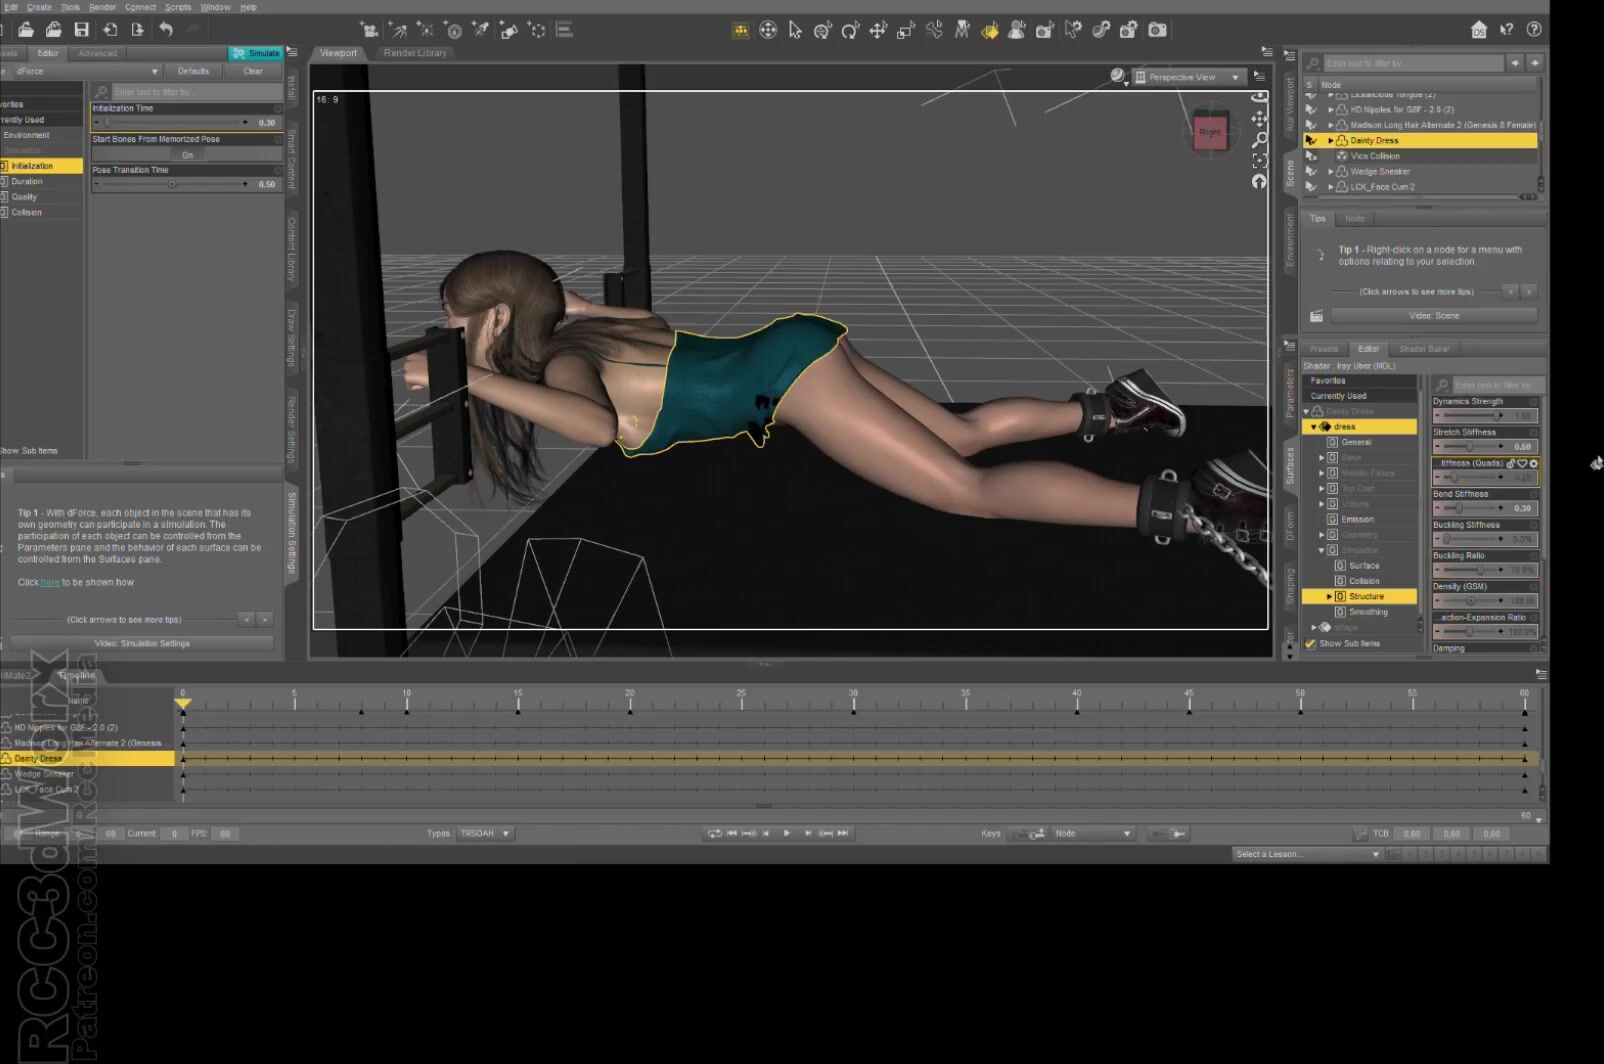Click the Render camera icon
The width and height of the screenshot is (1604, 1064).
[1157, 30]
